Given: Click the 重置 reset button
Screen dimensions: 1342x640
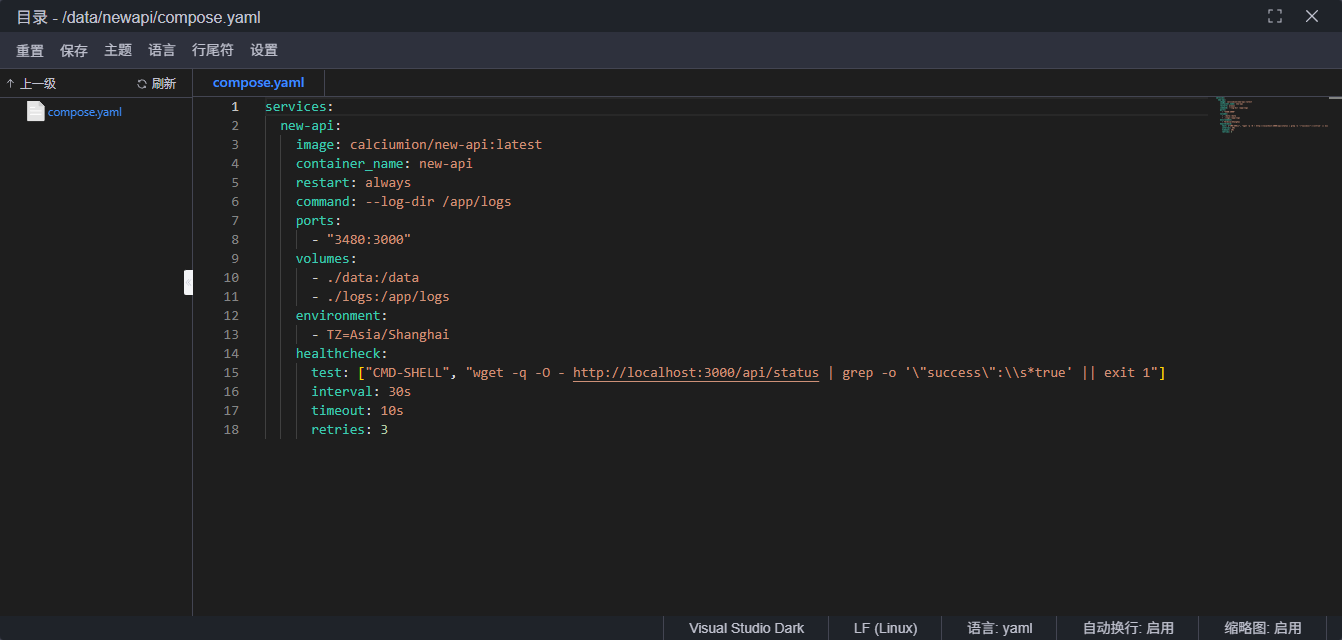Looking at the screenshot, I should [x=30, y=50].
